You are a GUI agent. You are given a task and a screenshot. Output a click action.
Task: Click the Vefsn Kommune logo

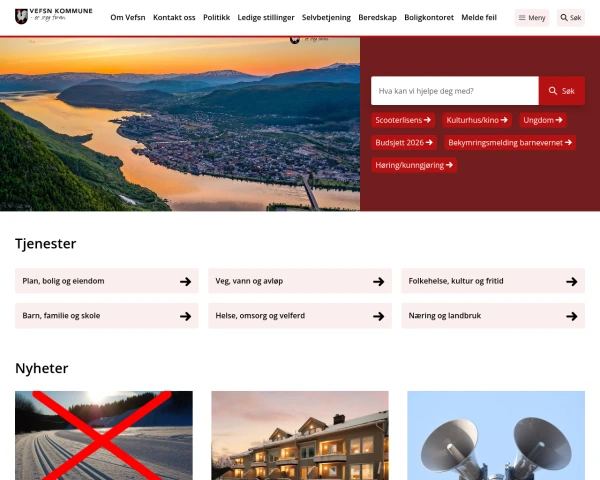pos(54,16)
